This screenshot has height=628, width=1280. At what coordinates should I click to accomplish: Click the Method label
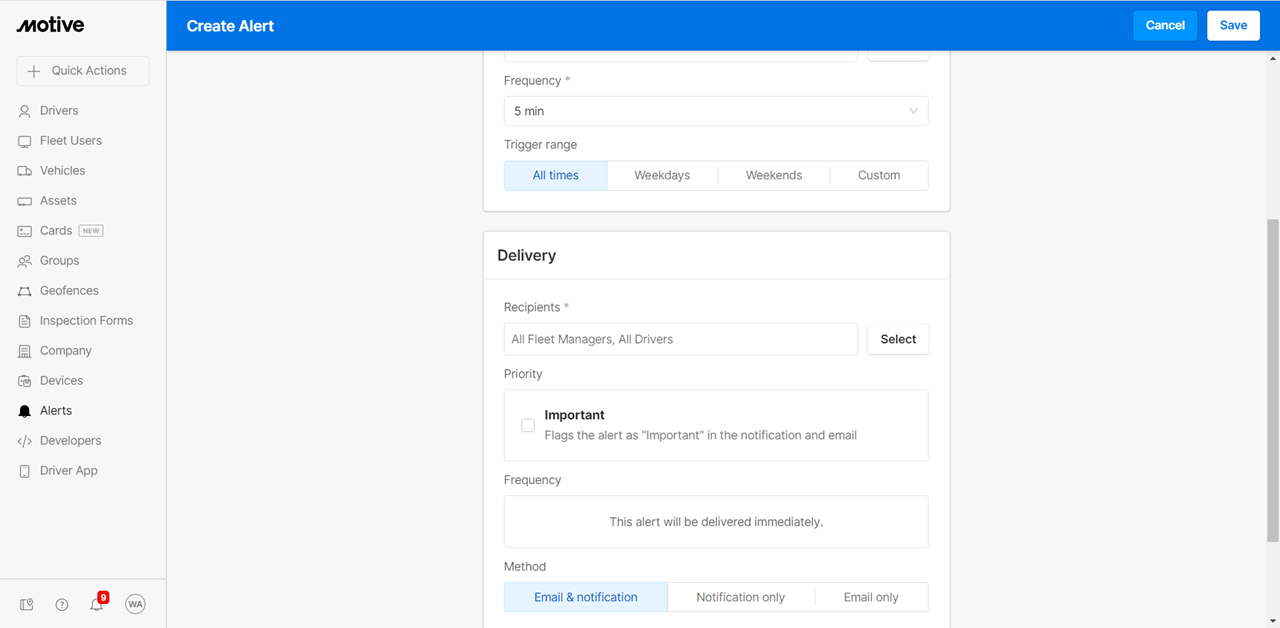[525, 567]
